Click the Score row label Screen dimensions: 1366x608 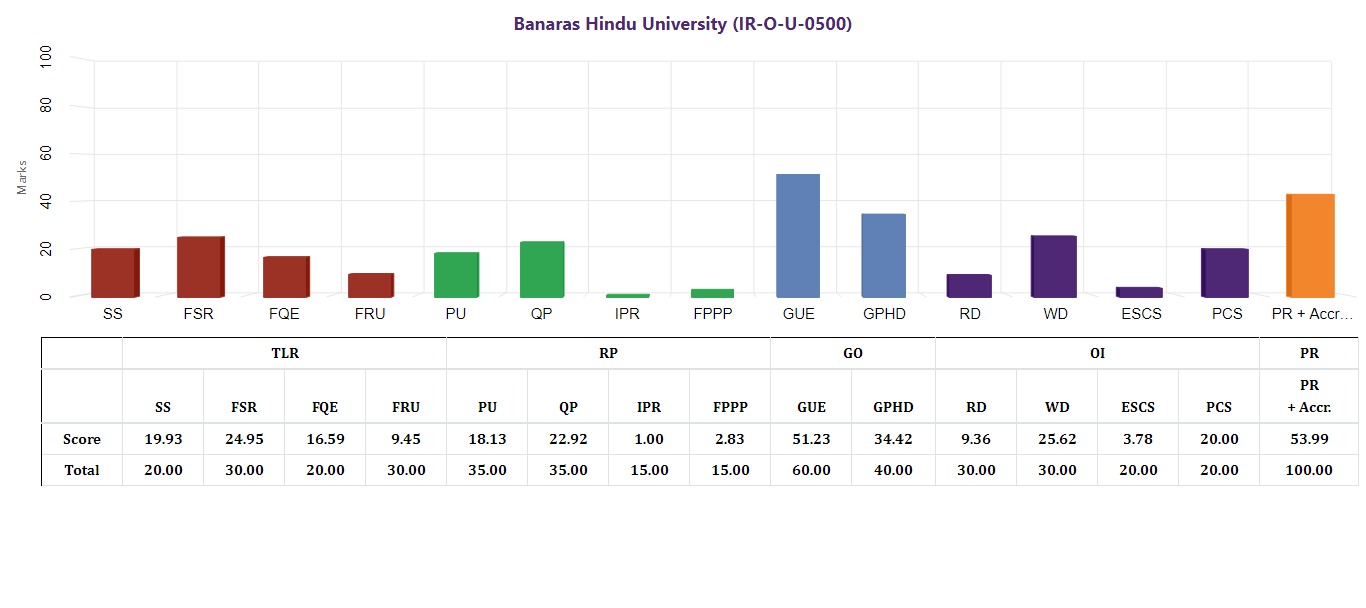point(82,439)
